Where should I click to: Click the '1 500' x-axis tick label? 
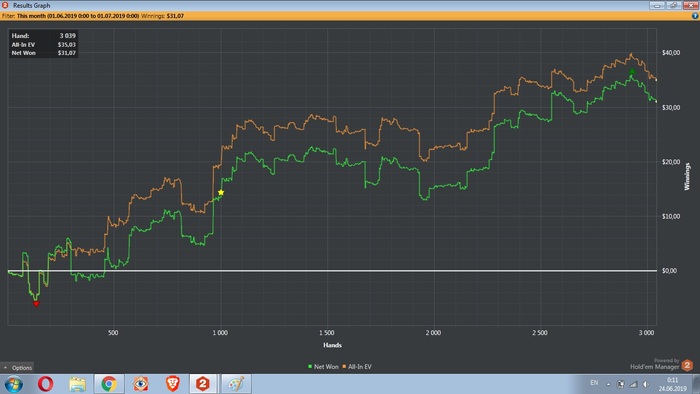click(x=327, y=333)
